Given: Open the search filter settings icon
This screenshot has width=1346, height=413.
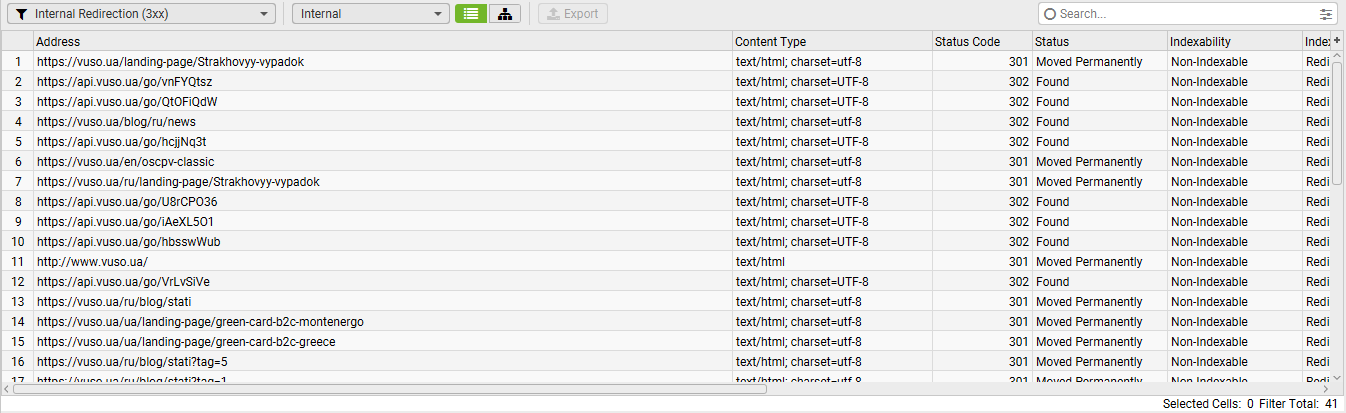Looking at the screenshot, I should pos(1326,14).
